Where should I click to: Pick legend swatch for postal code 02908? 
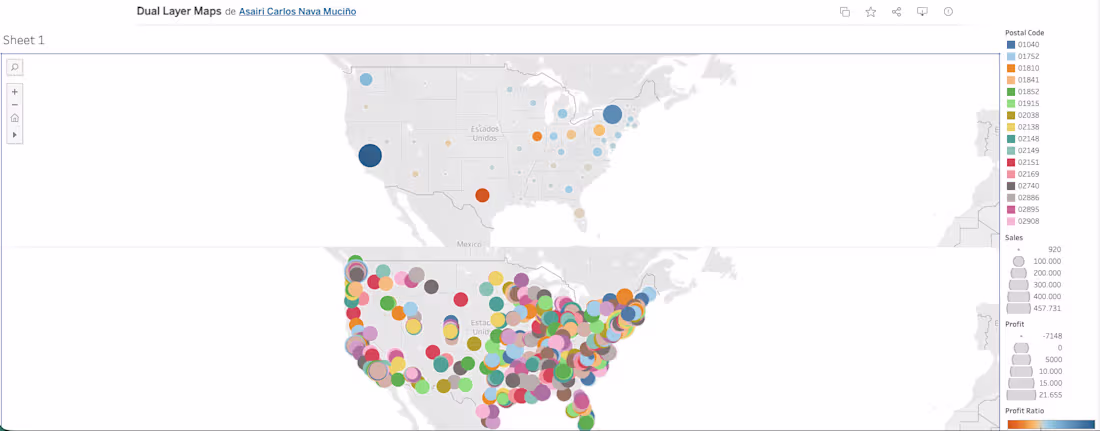coord(1011,221)
